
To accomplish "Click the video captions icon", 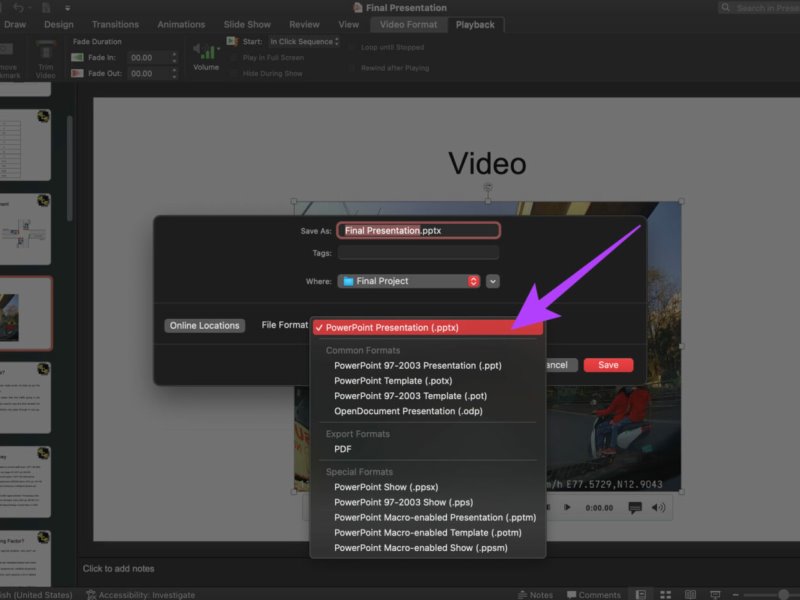I will [635, 508].
